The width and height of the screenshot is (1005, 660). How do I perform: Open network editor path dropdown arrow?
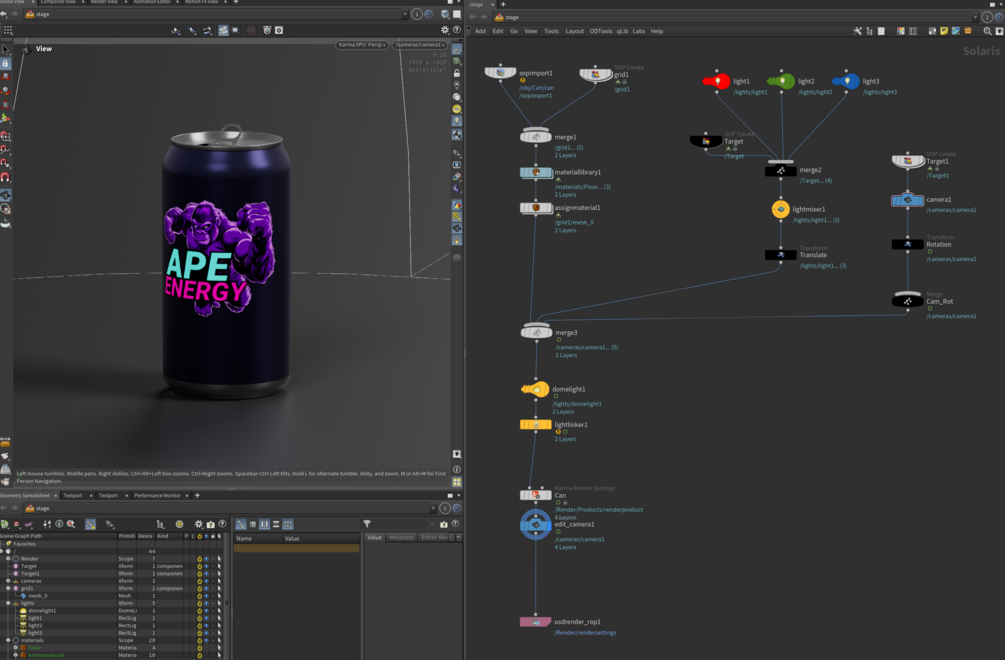[975, 17]
